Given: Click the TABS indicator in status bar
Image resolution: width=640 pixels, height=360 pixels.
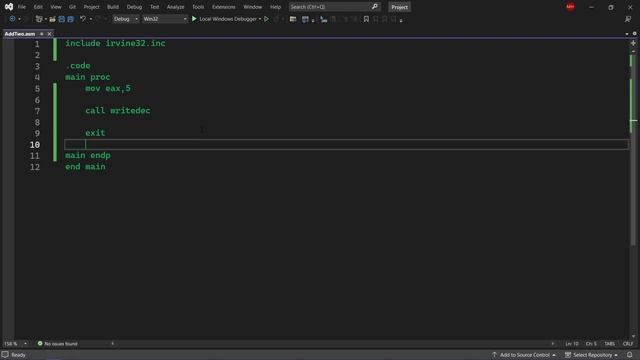Looking at the screenshot, I should 609,344.
